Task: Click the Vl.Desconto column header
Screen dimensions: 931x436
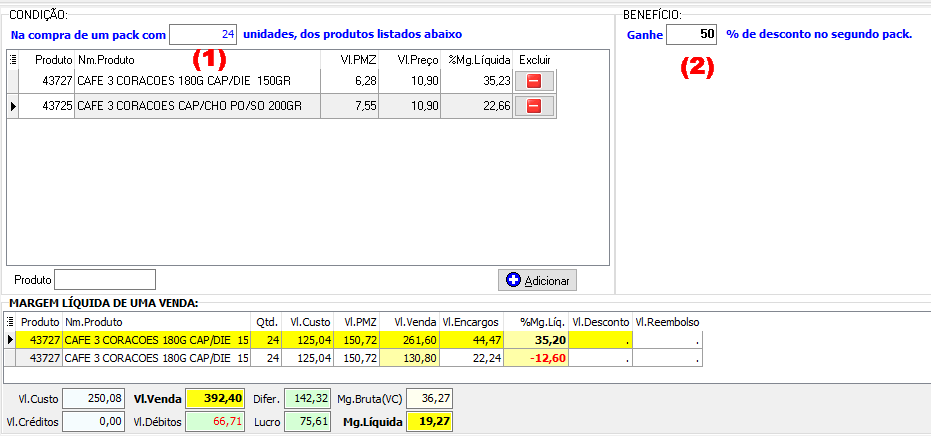Action: 600,322
